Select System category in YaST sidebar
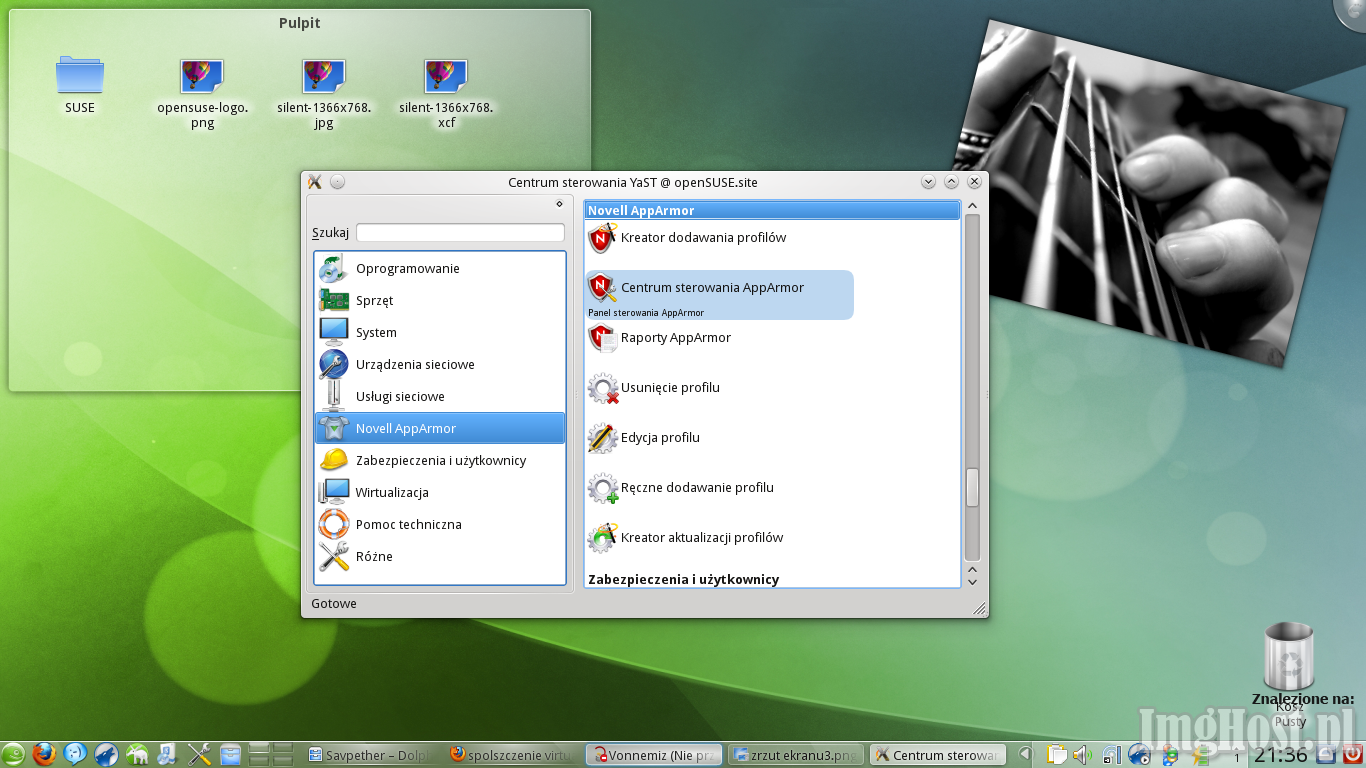The width and height of the screenshot is (1366, 768). [440, 332]
